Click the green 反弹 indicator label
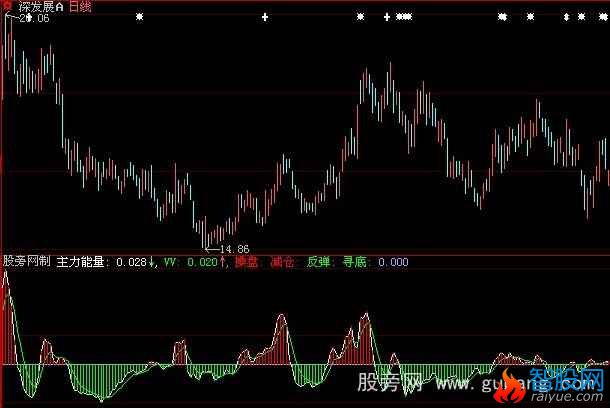 click(318, 262)
